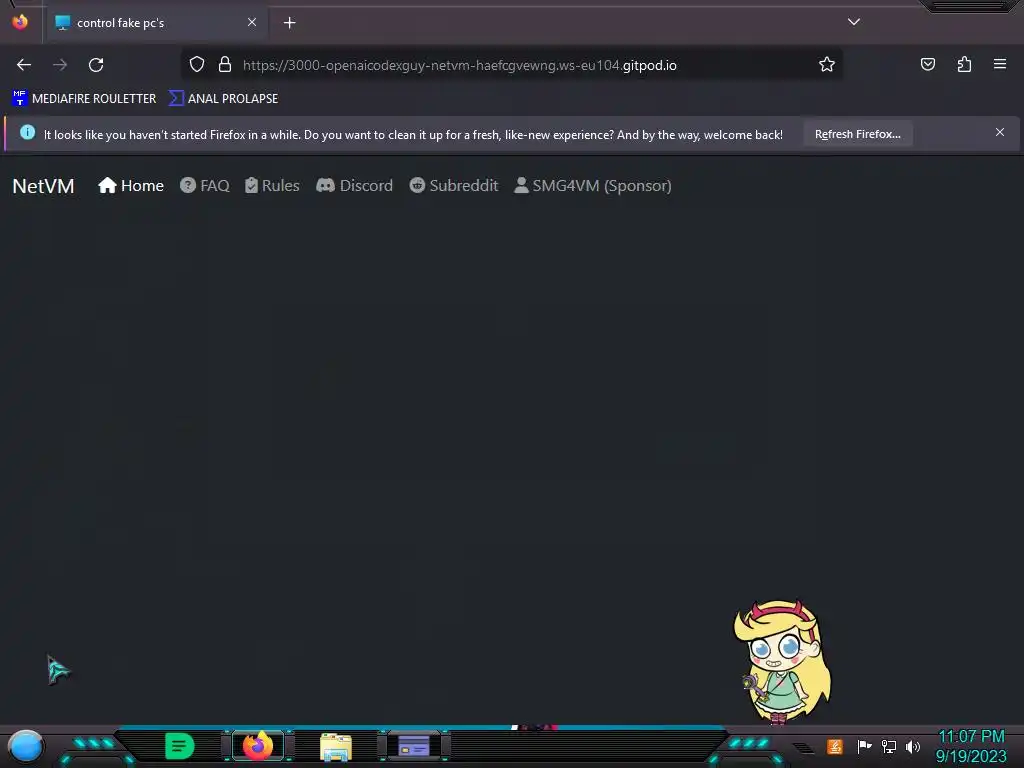Click the Java tray icon
This screenshot has height=768, width=1024.
click(x=835, y=746)
